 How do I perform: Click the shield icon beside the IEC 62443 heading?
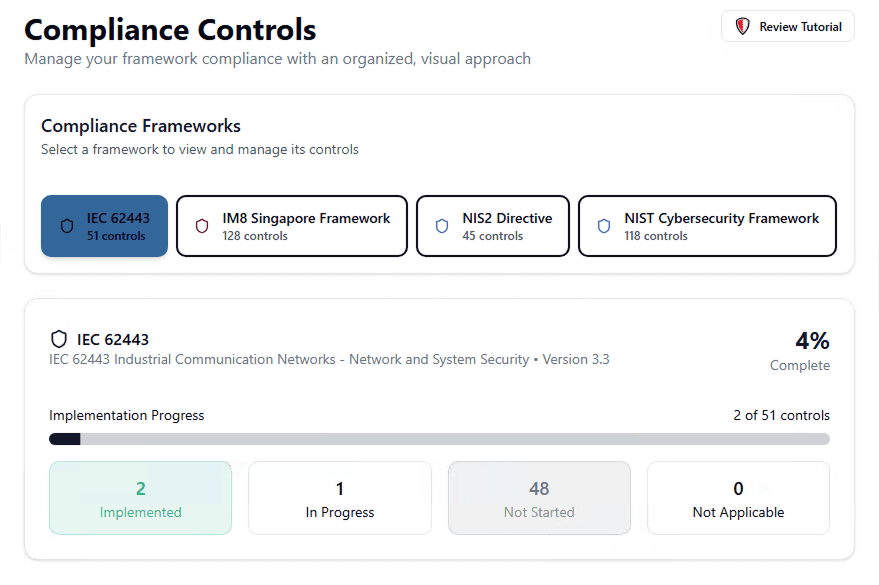pos(56,338)
